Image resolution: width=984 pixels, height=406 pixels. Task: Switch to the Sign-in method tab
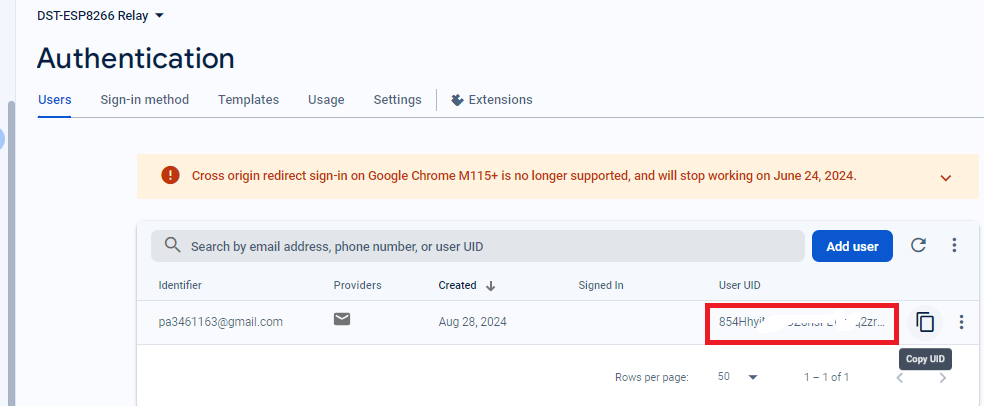[x=144, y=100]
